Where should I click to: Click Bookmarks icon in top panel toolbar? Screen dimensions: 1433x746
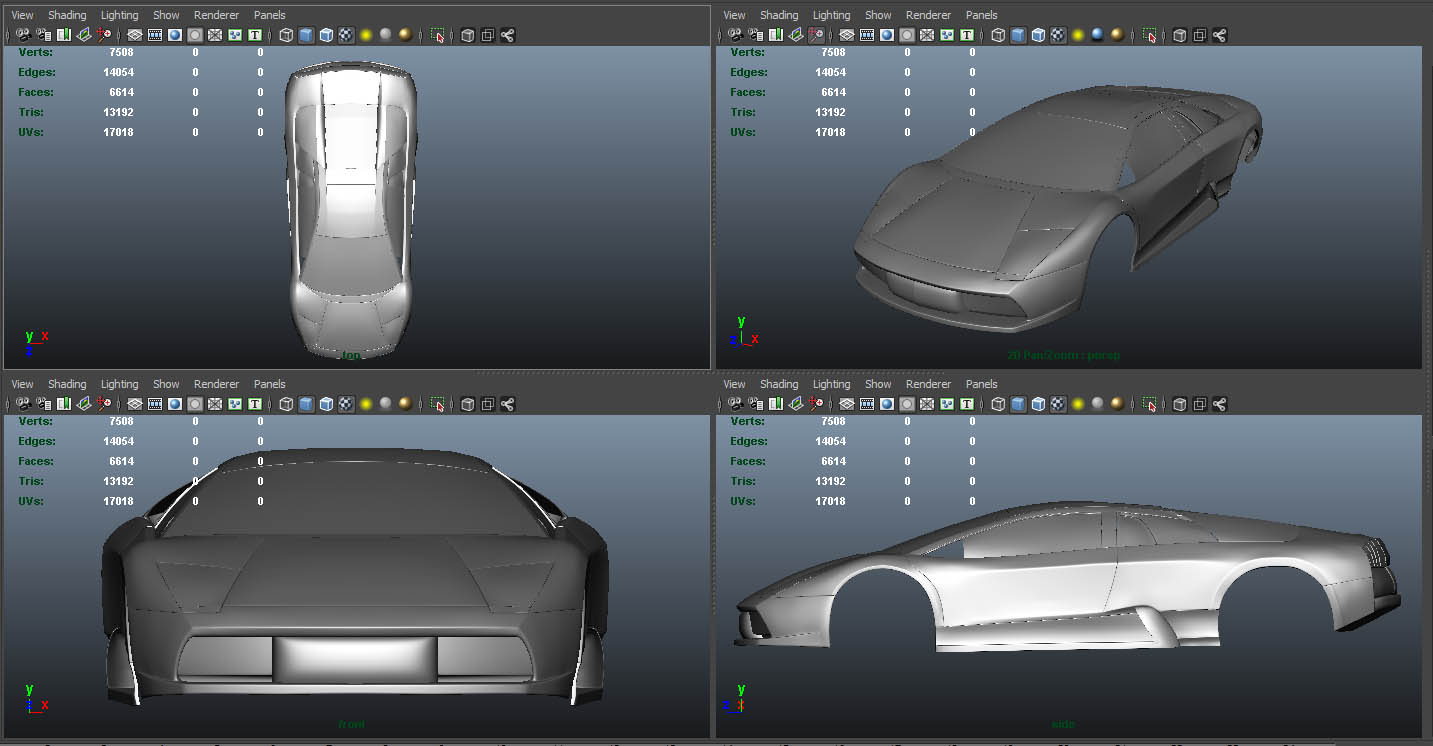click(x=64, y=35)
